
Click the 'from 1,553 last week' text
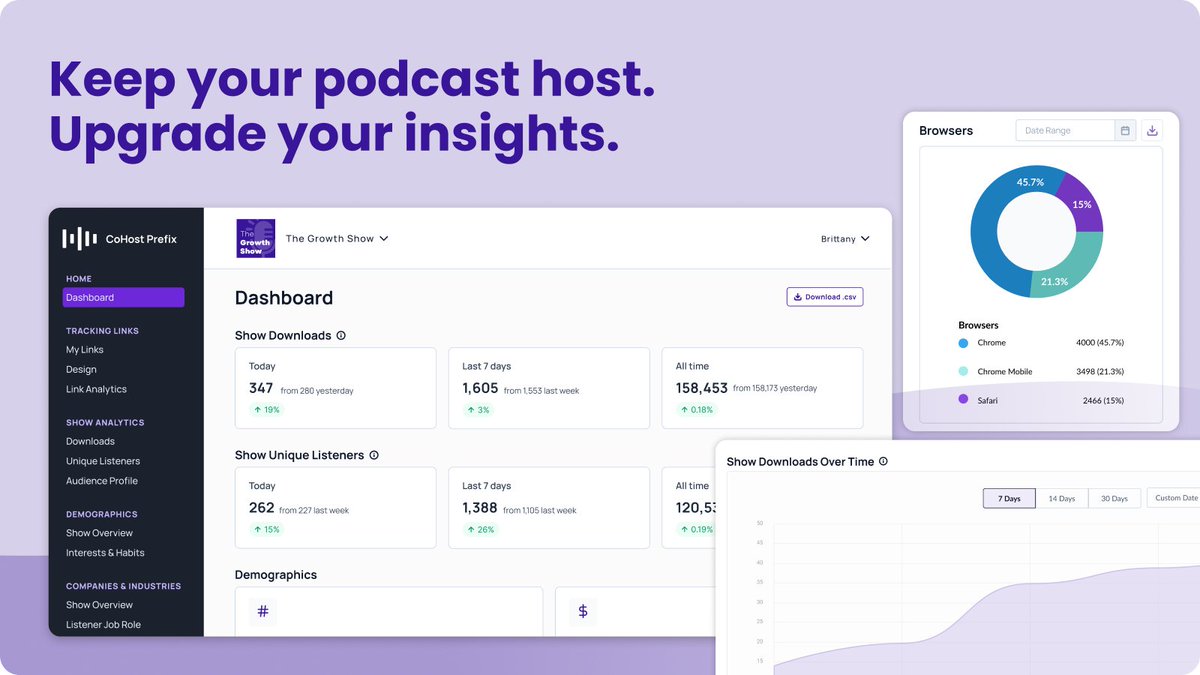tap(541, 390)
